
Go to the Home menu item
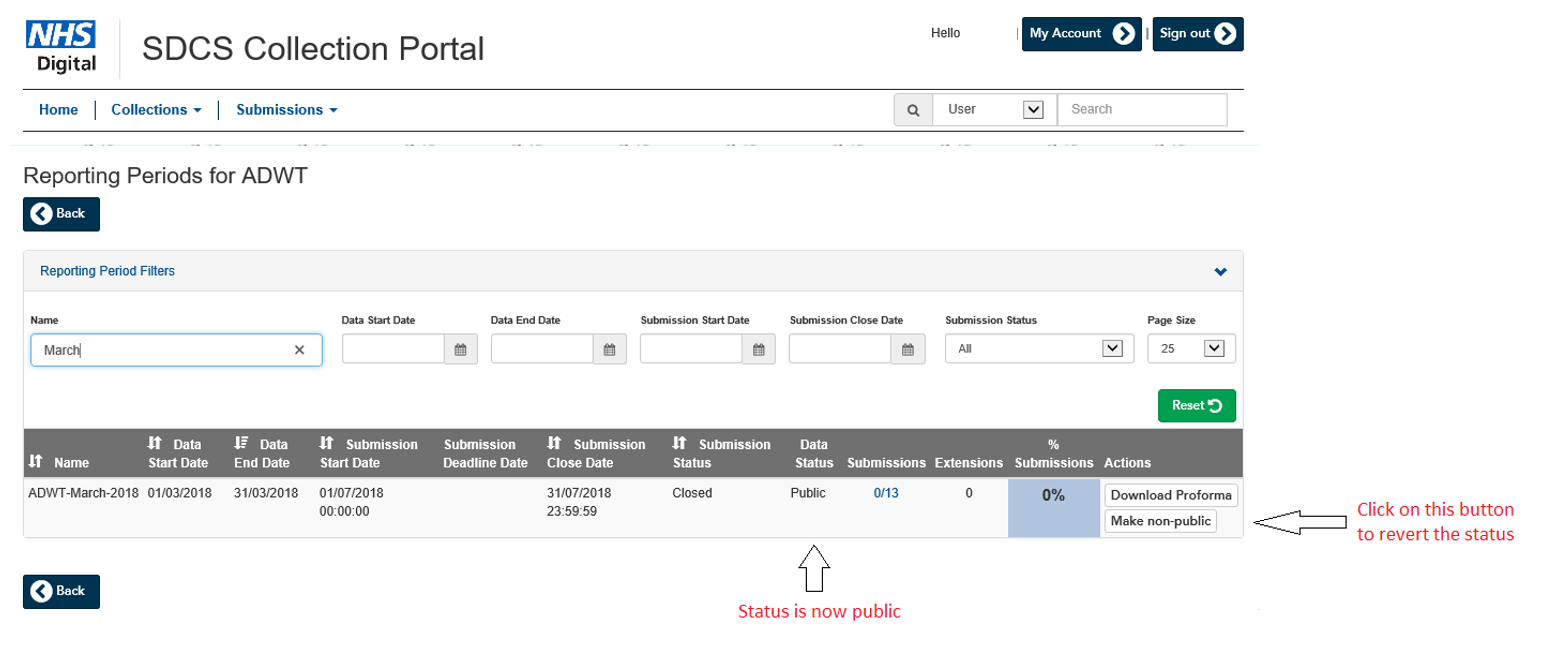pyautogui.click(x=58, y=110)
